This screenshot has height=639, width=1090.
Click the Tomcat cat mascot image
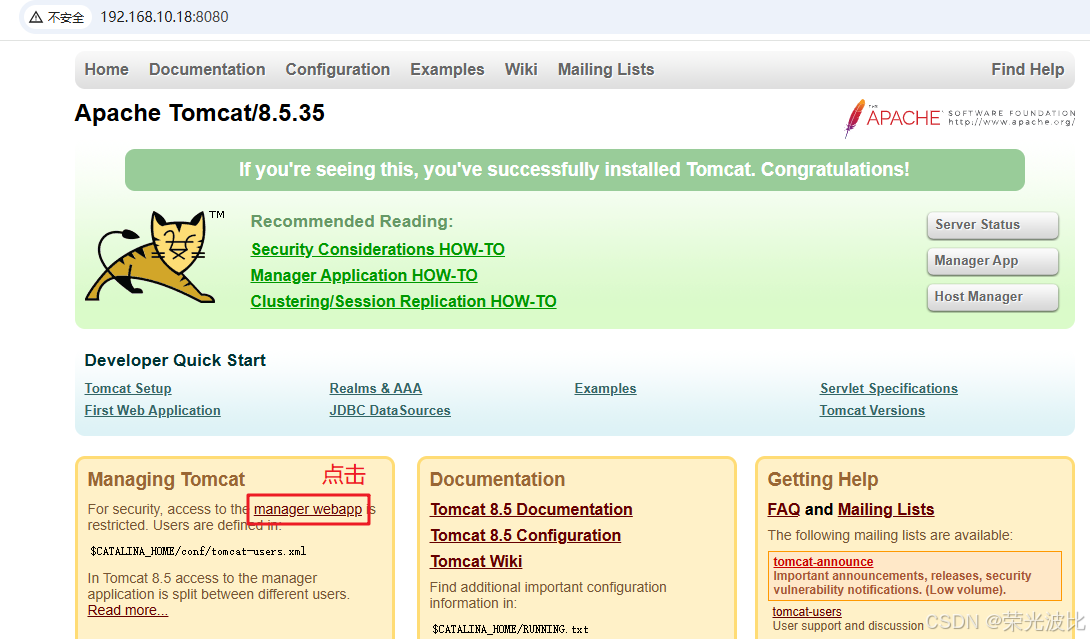(x=150, y=256)
